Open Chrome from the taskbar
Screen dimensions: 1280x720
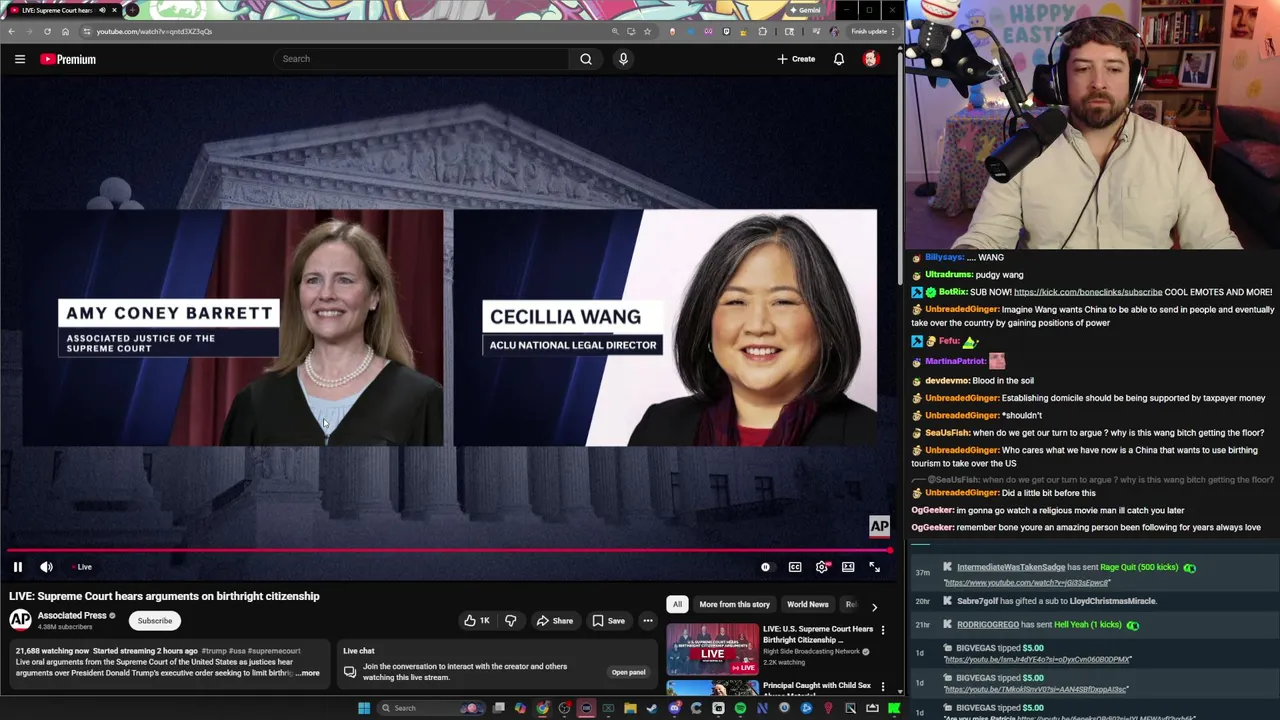pyautogui.click(x=542, y=708)
